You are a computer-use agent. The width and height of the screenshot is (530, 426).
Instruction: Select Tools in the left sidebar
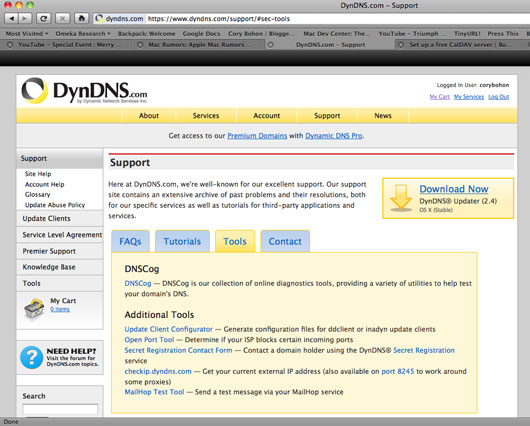click(x=59, y=283)
